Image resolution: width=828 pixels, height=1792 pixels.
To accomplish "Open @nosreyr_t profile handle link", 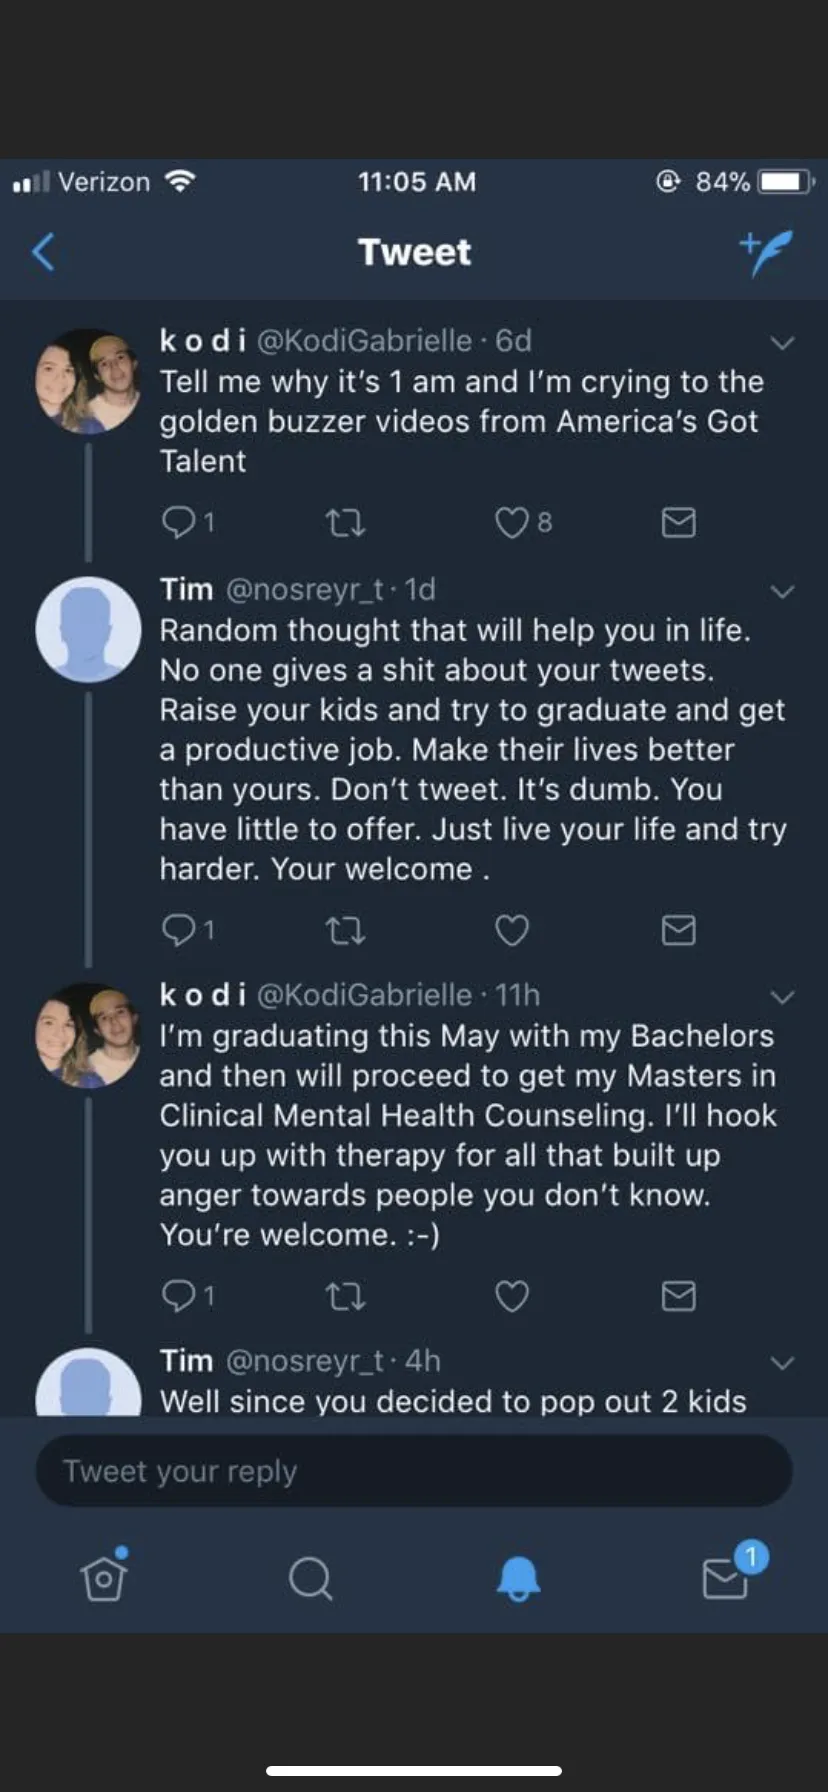I will (x=306, y=590).
